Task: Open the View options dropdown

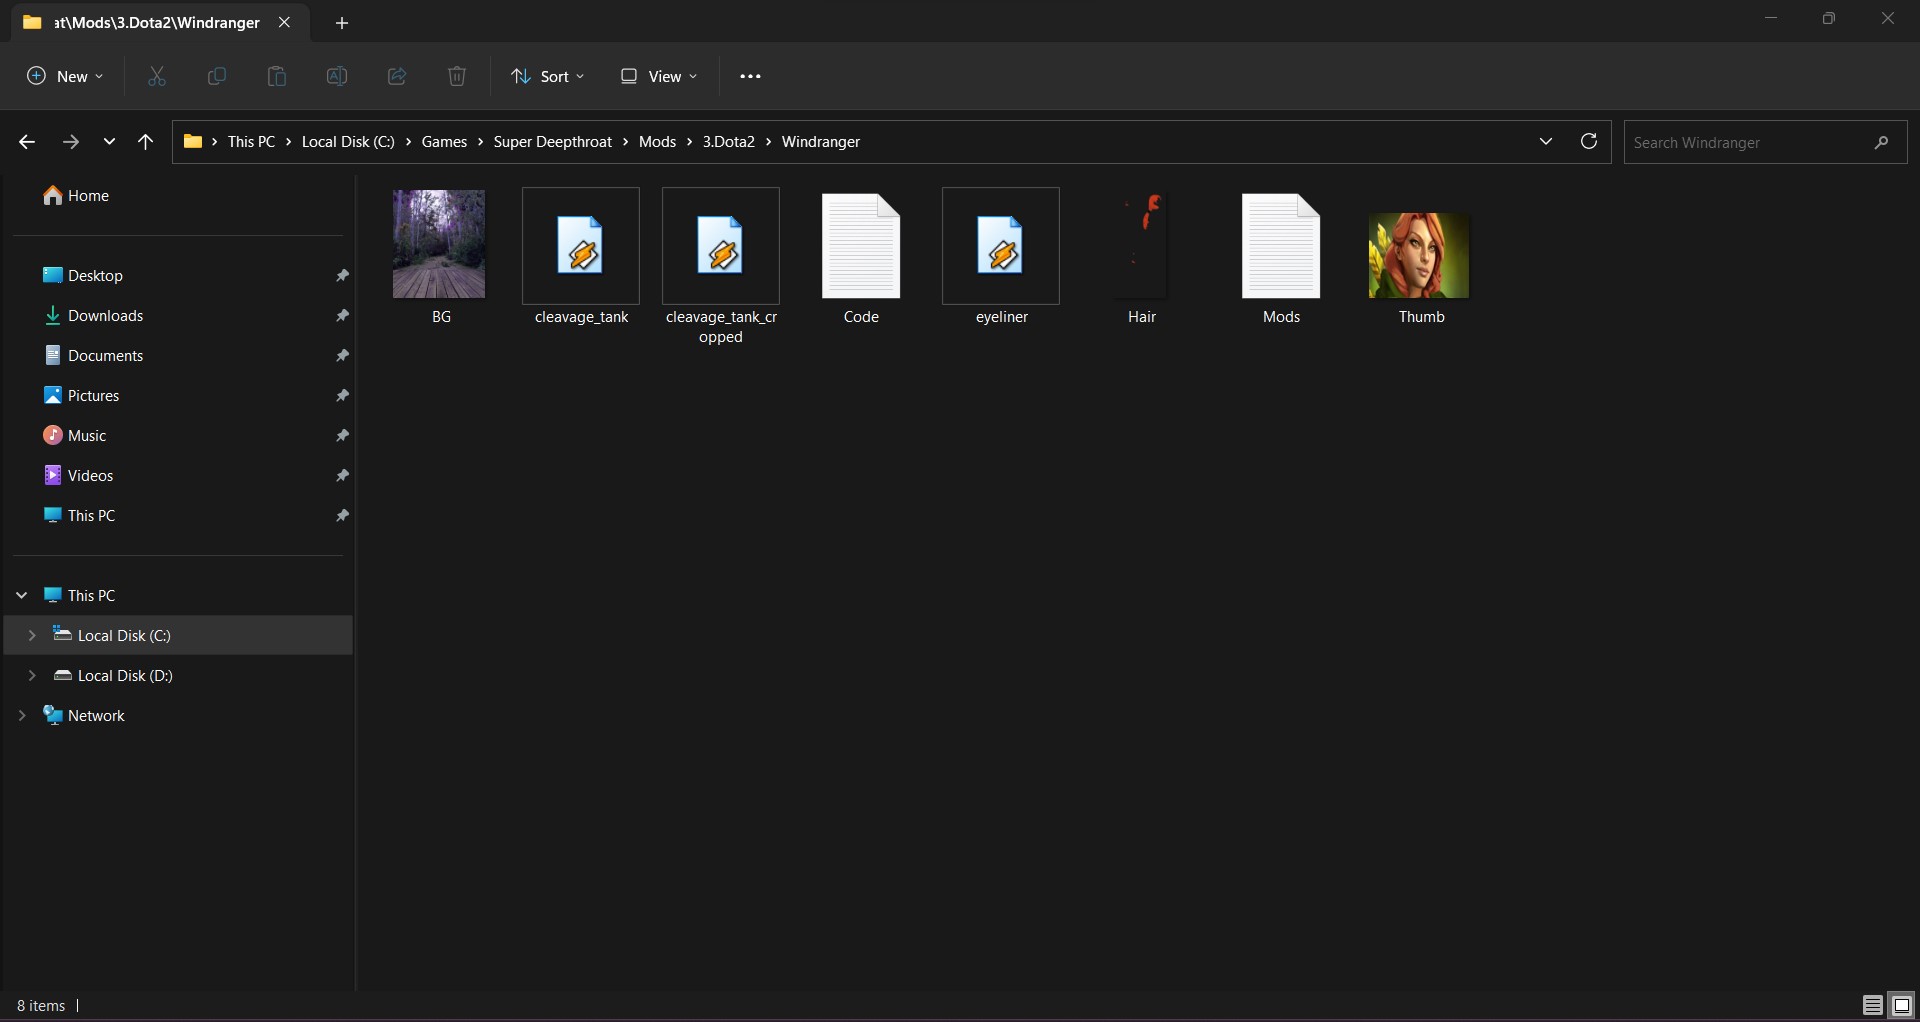Action: 659,76
